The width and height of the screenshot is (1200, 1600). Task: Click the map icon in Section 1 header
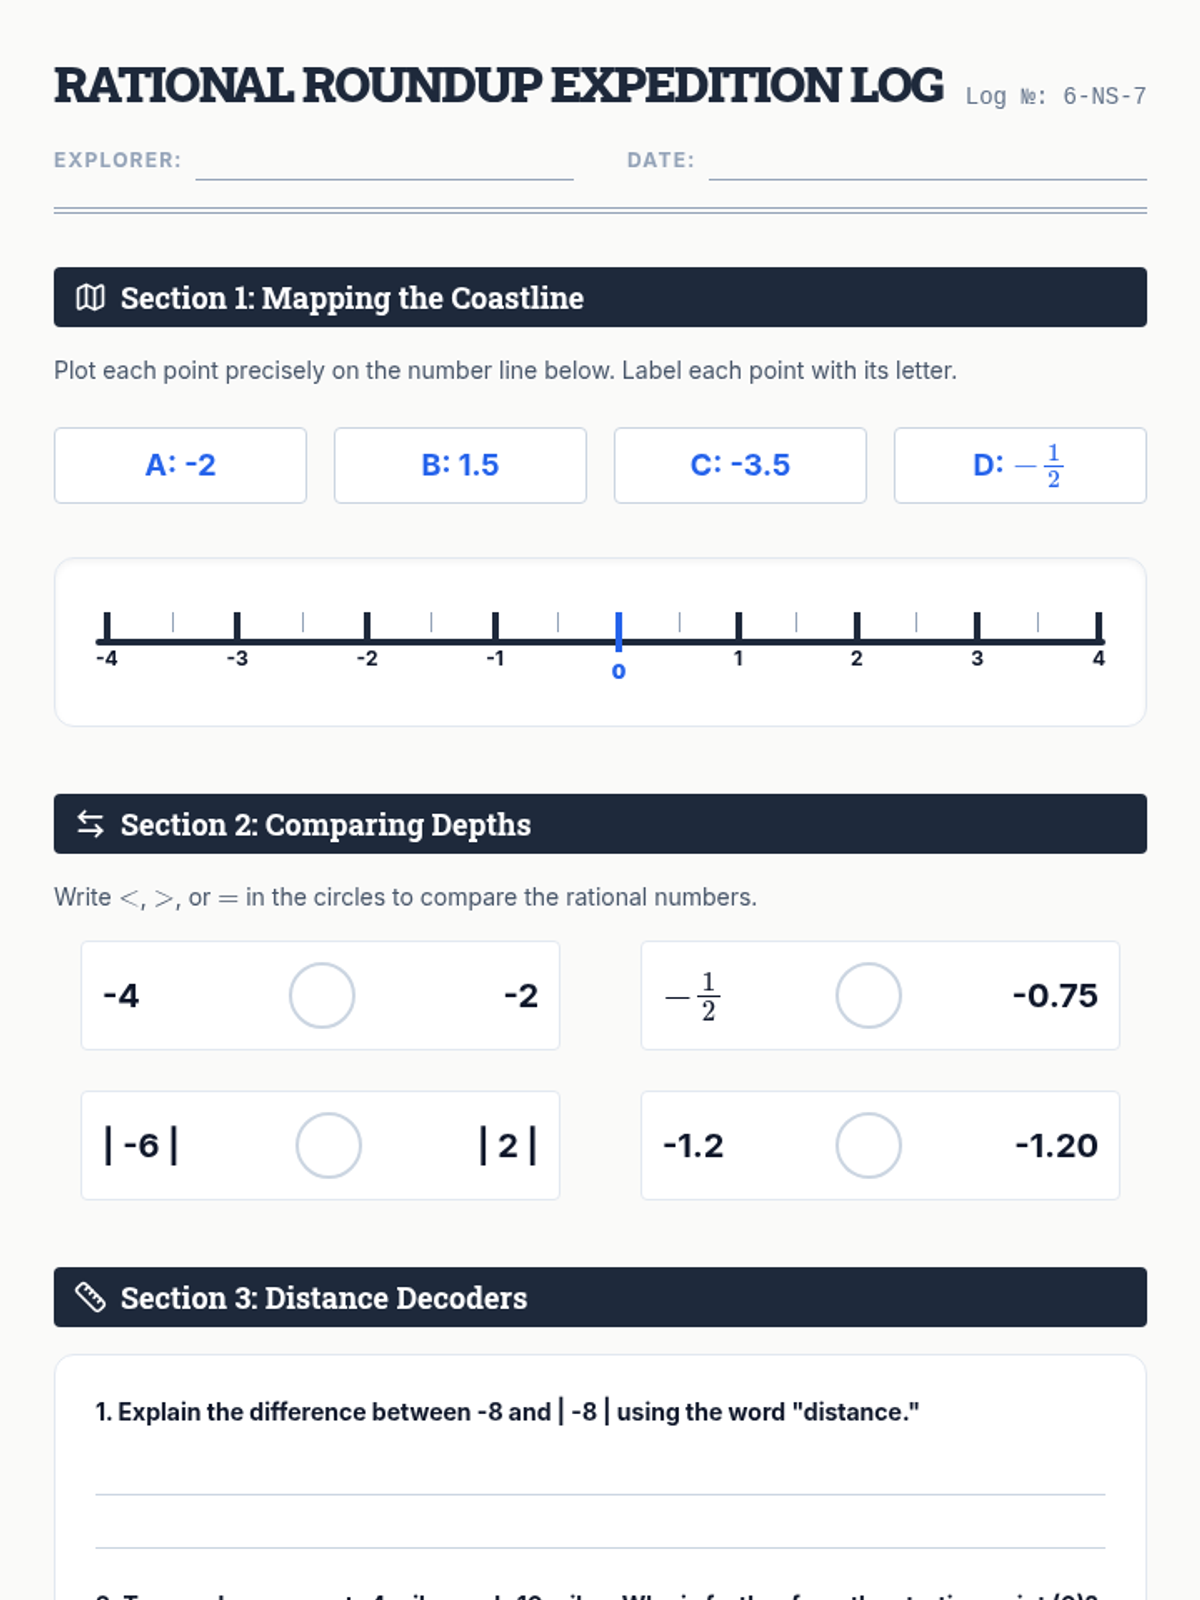click(x=90, y=297)
